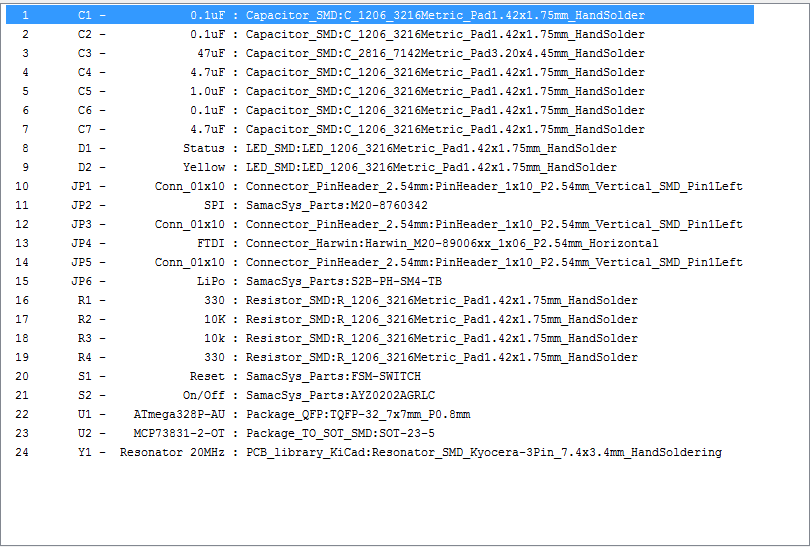Click the SamacSys_Parts:M20-8760342 footprint
Image resolution: width=810 pixels, height=547 pixels.
[x=337, y=206]
